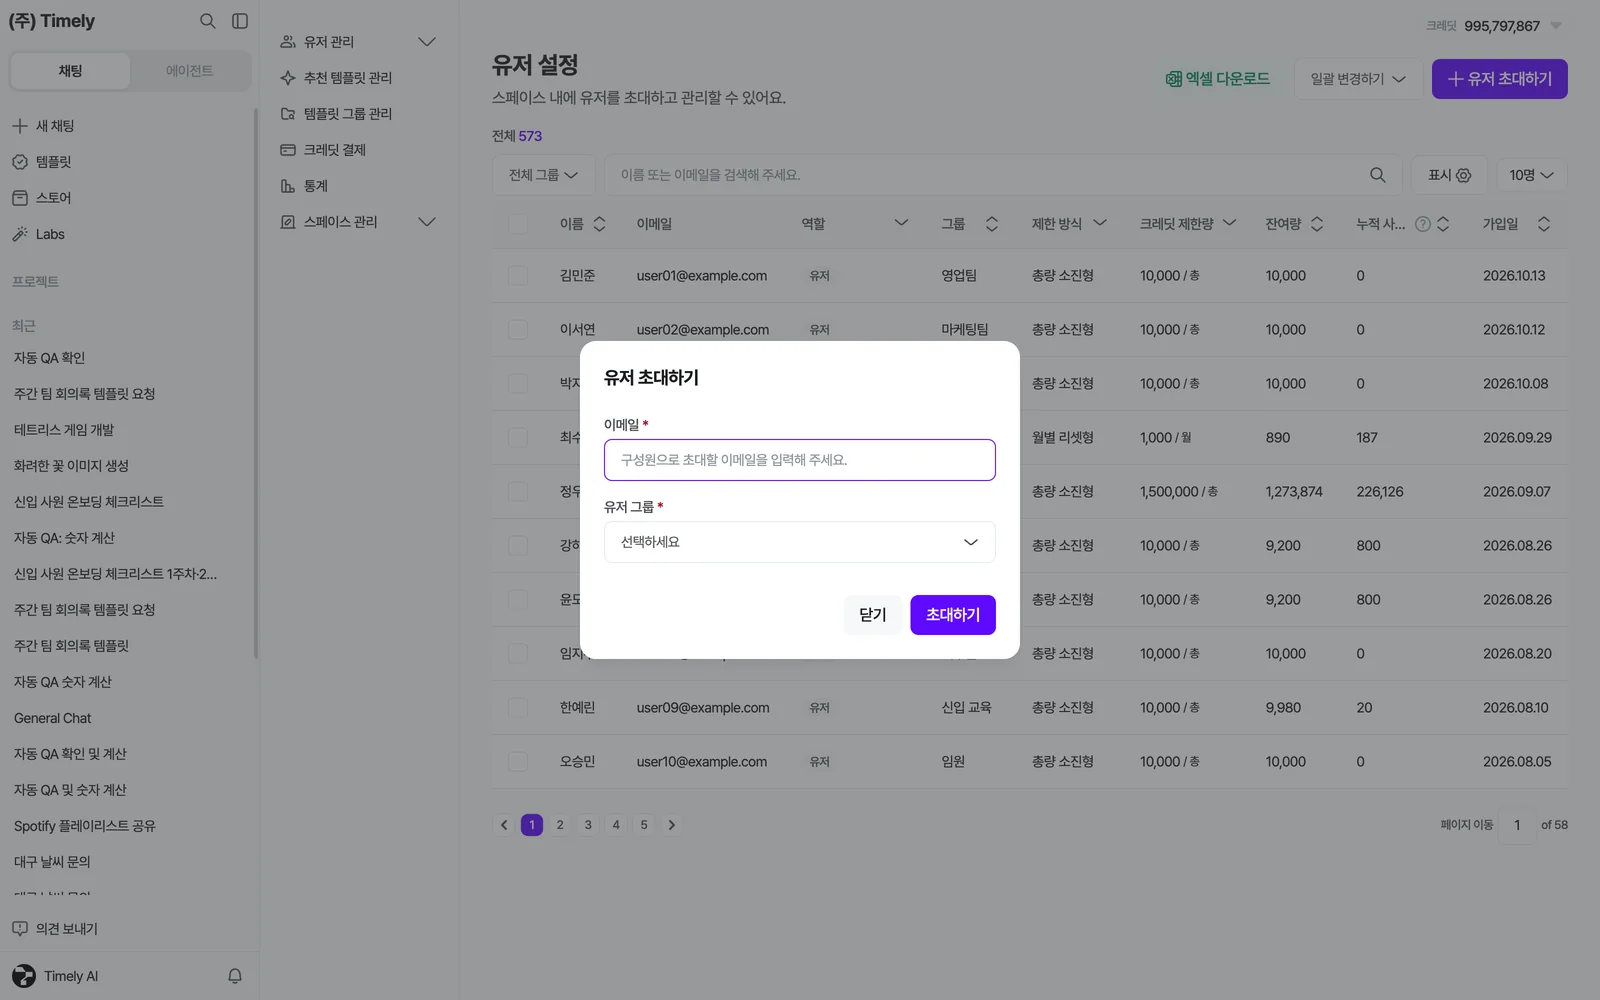Image resolution: width=1600 pixels, height=1000 pixels.
Task: Check the row checkbox for 김민준
Action: [x=518, y=276]
